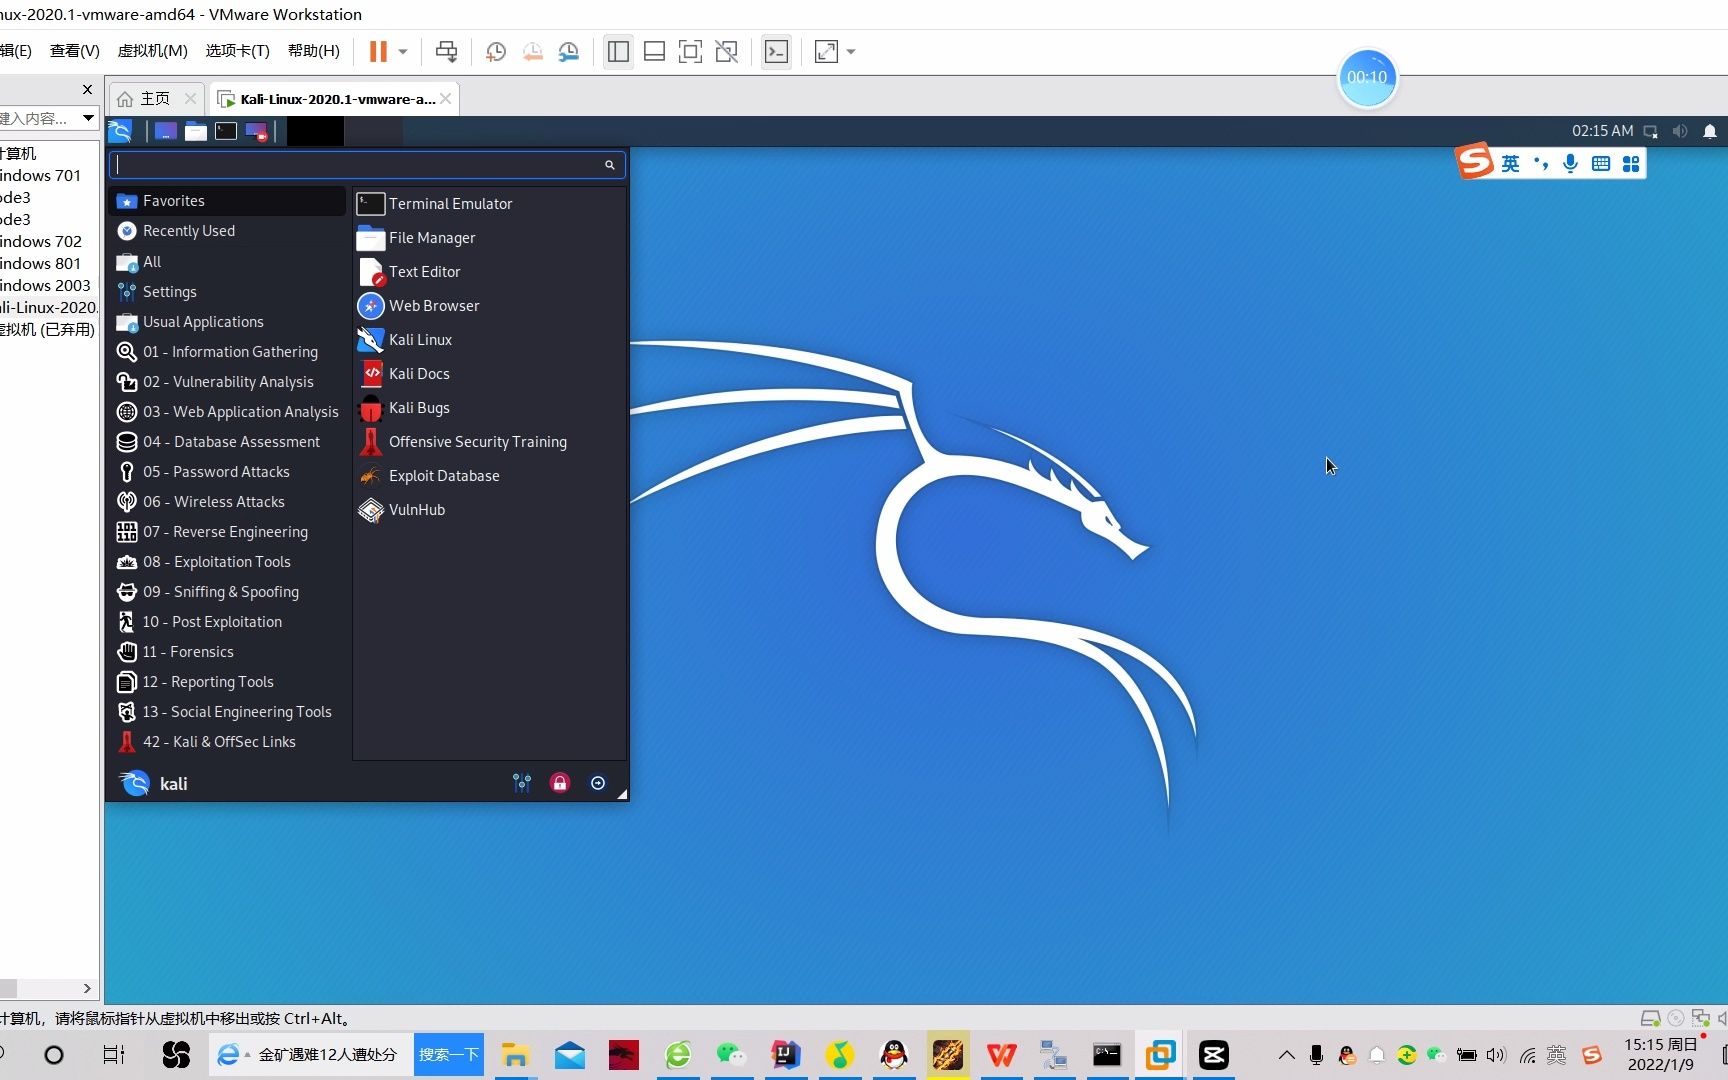
Task: Open Windows Task View taskbar button
Action: [114, 1055]
